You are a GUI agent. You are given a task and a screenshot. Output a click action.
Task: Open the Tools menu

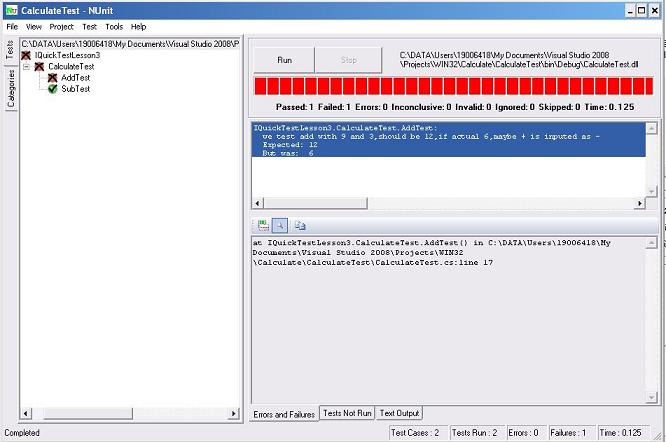point(114,27)
